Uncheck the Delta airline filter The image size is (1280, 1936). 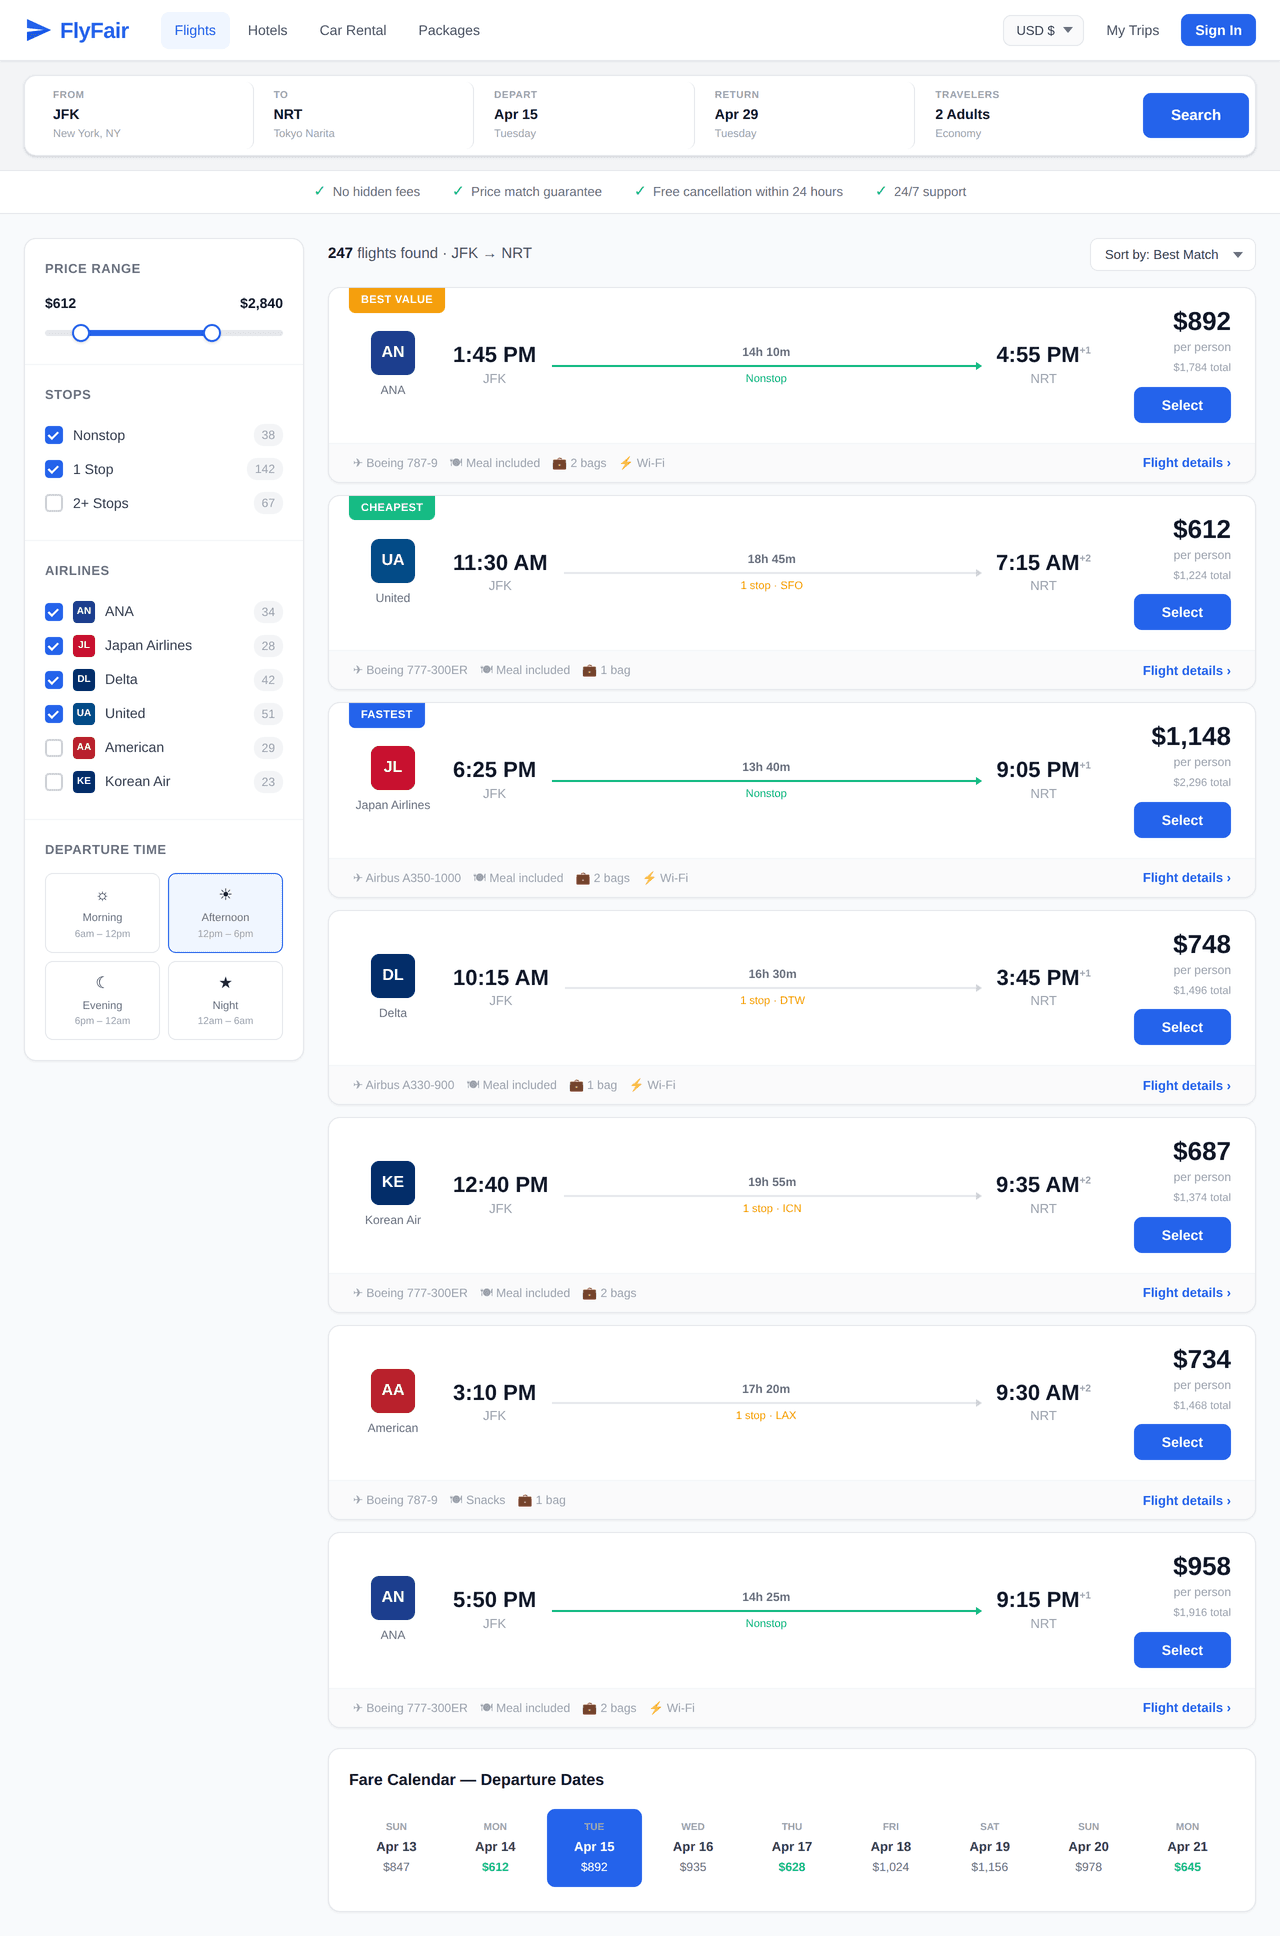pyautogui.click(x=54, y=679)
